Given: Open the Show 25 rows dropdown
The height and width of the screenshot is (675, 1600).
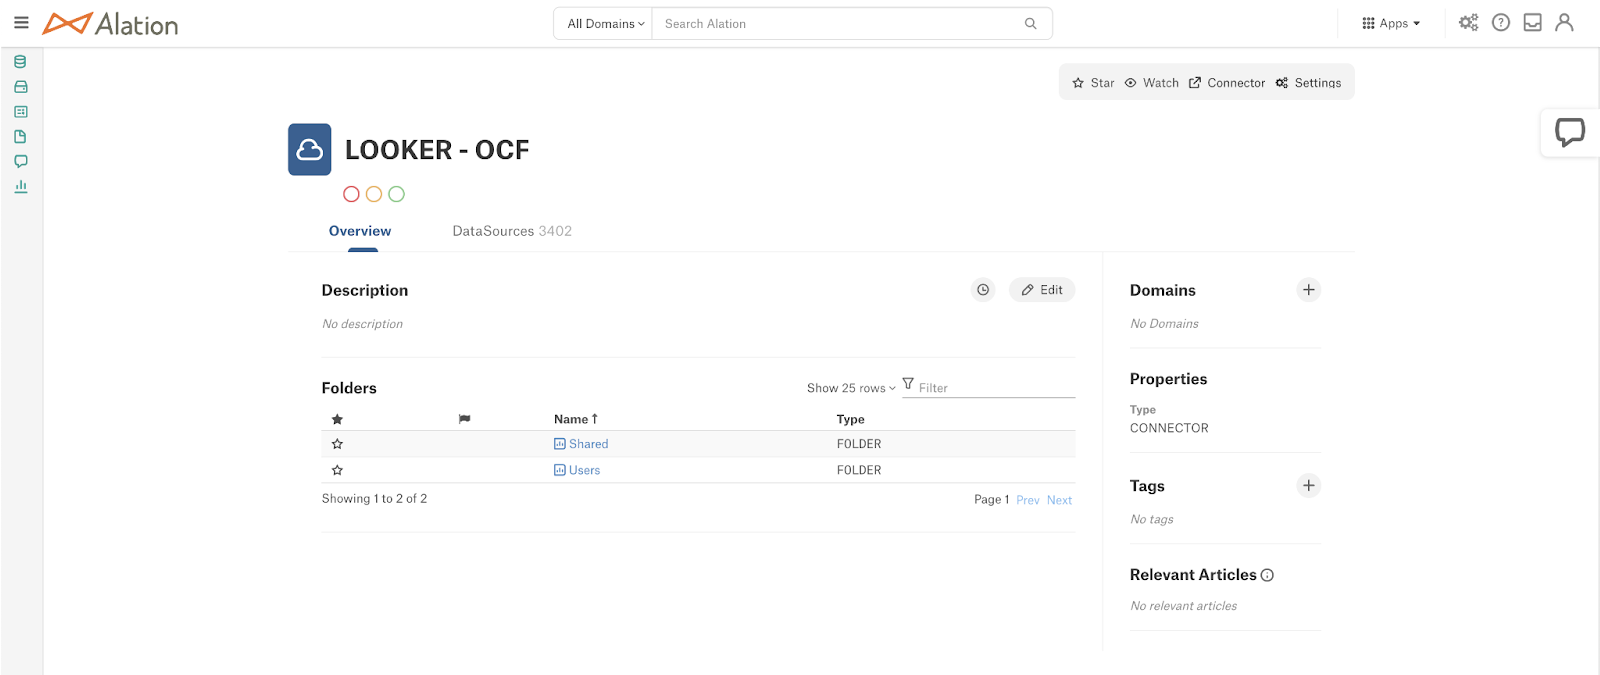Looking at the screenshot, I should pyautogui.click(x=851, y=388).
